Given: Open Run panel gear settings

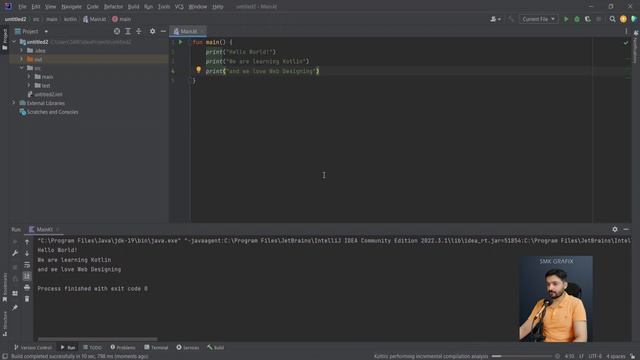Looking at the screenshot, I should (615, 229).
